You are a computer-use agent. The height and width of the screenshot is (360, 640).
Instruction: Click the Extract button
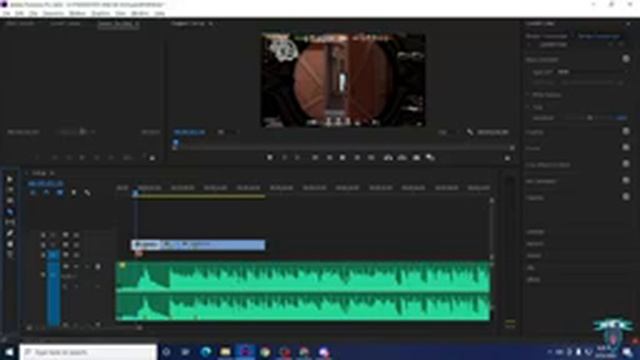(402, 158)
